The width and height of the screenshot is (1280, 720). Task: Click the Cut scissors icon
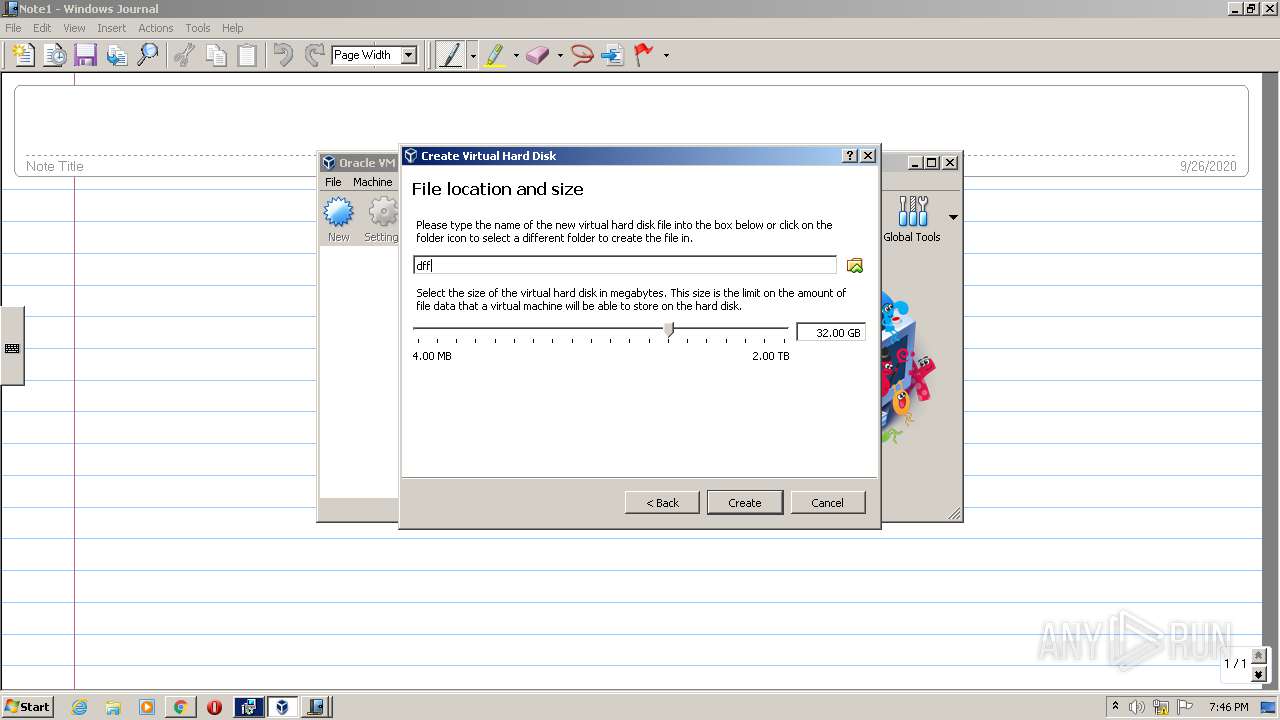point(184,55)
